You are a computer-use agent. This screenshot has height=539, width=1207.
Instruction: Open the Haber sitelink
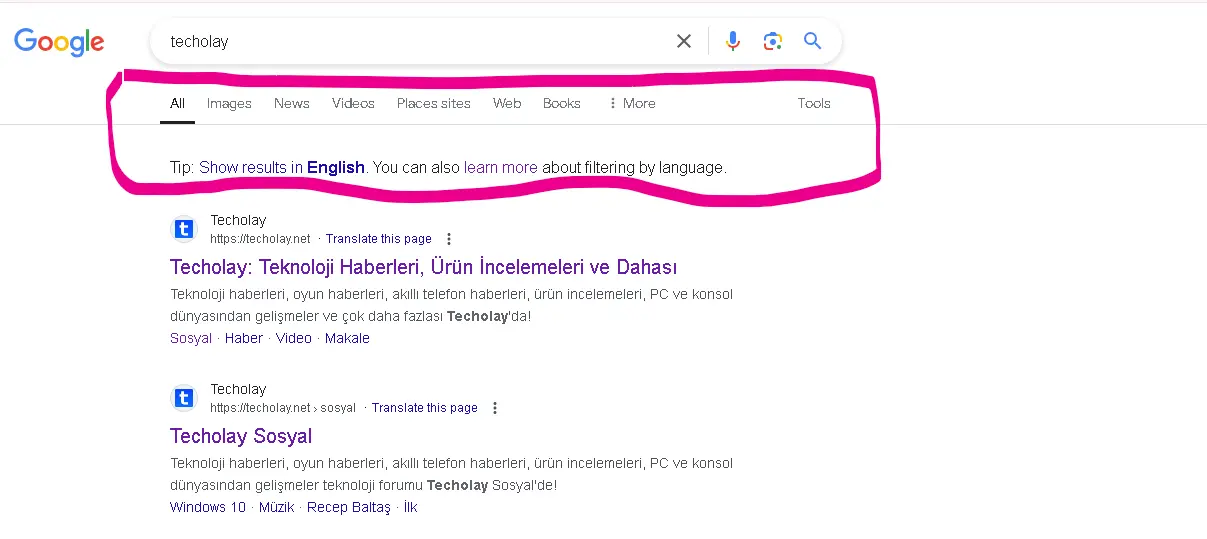pos(244,338)
